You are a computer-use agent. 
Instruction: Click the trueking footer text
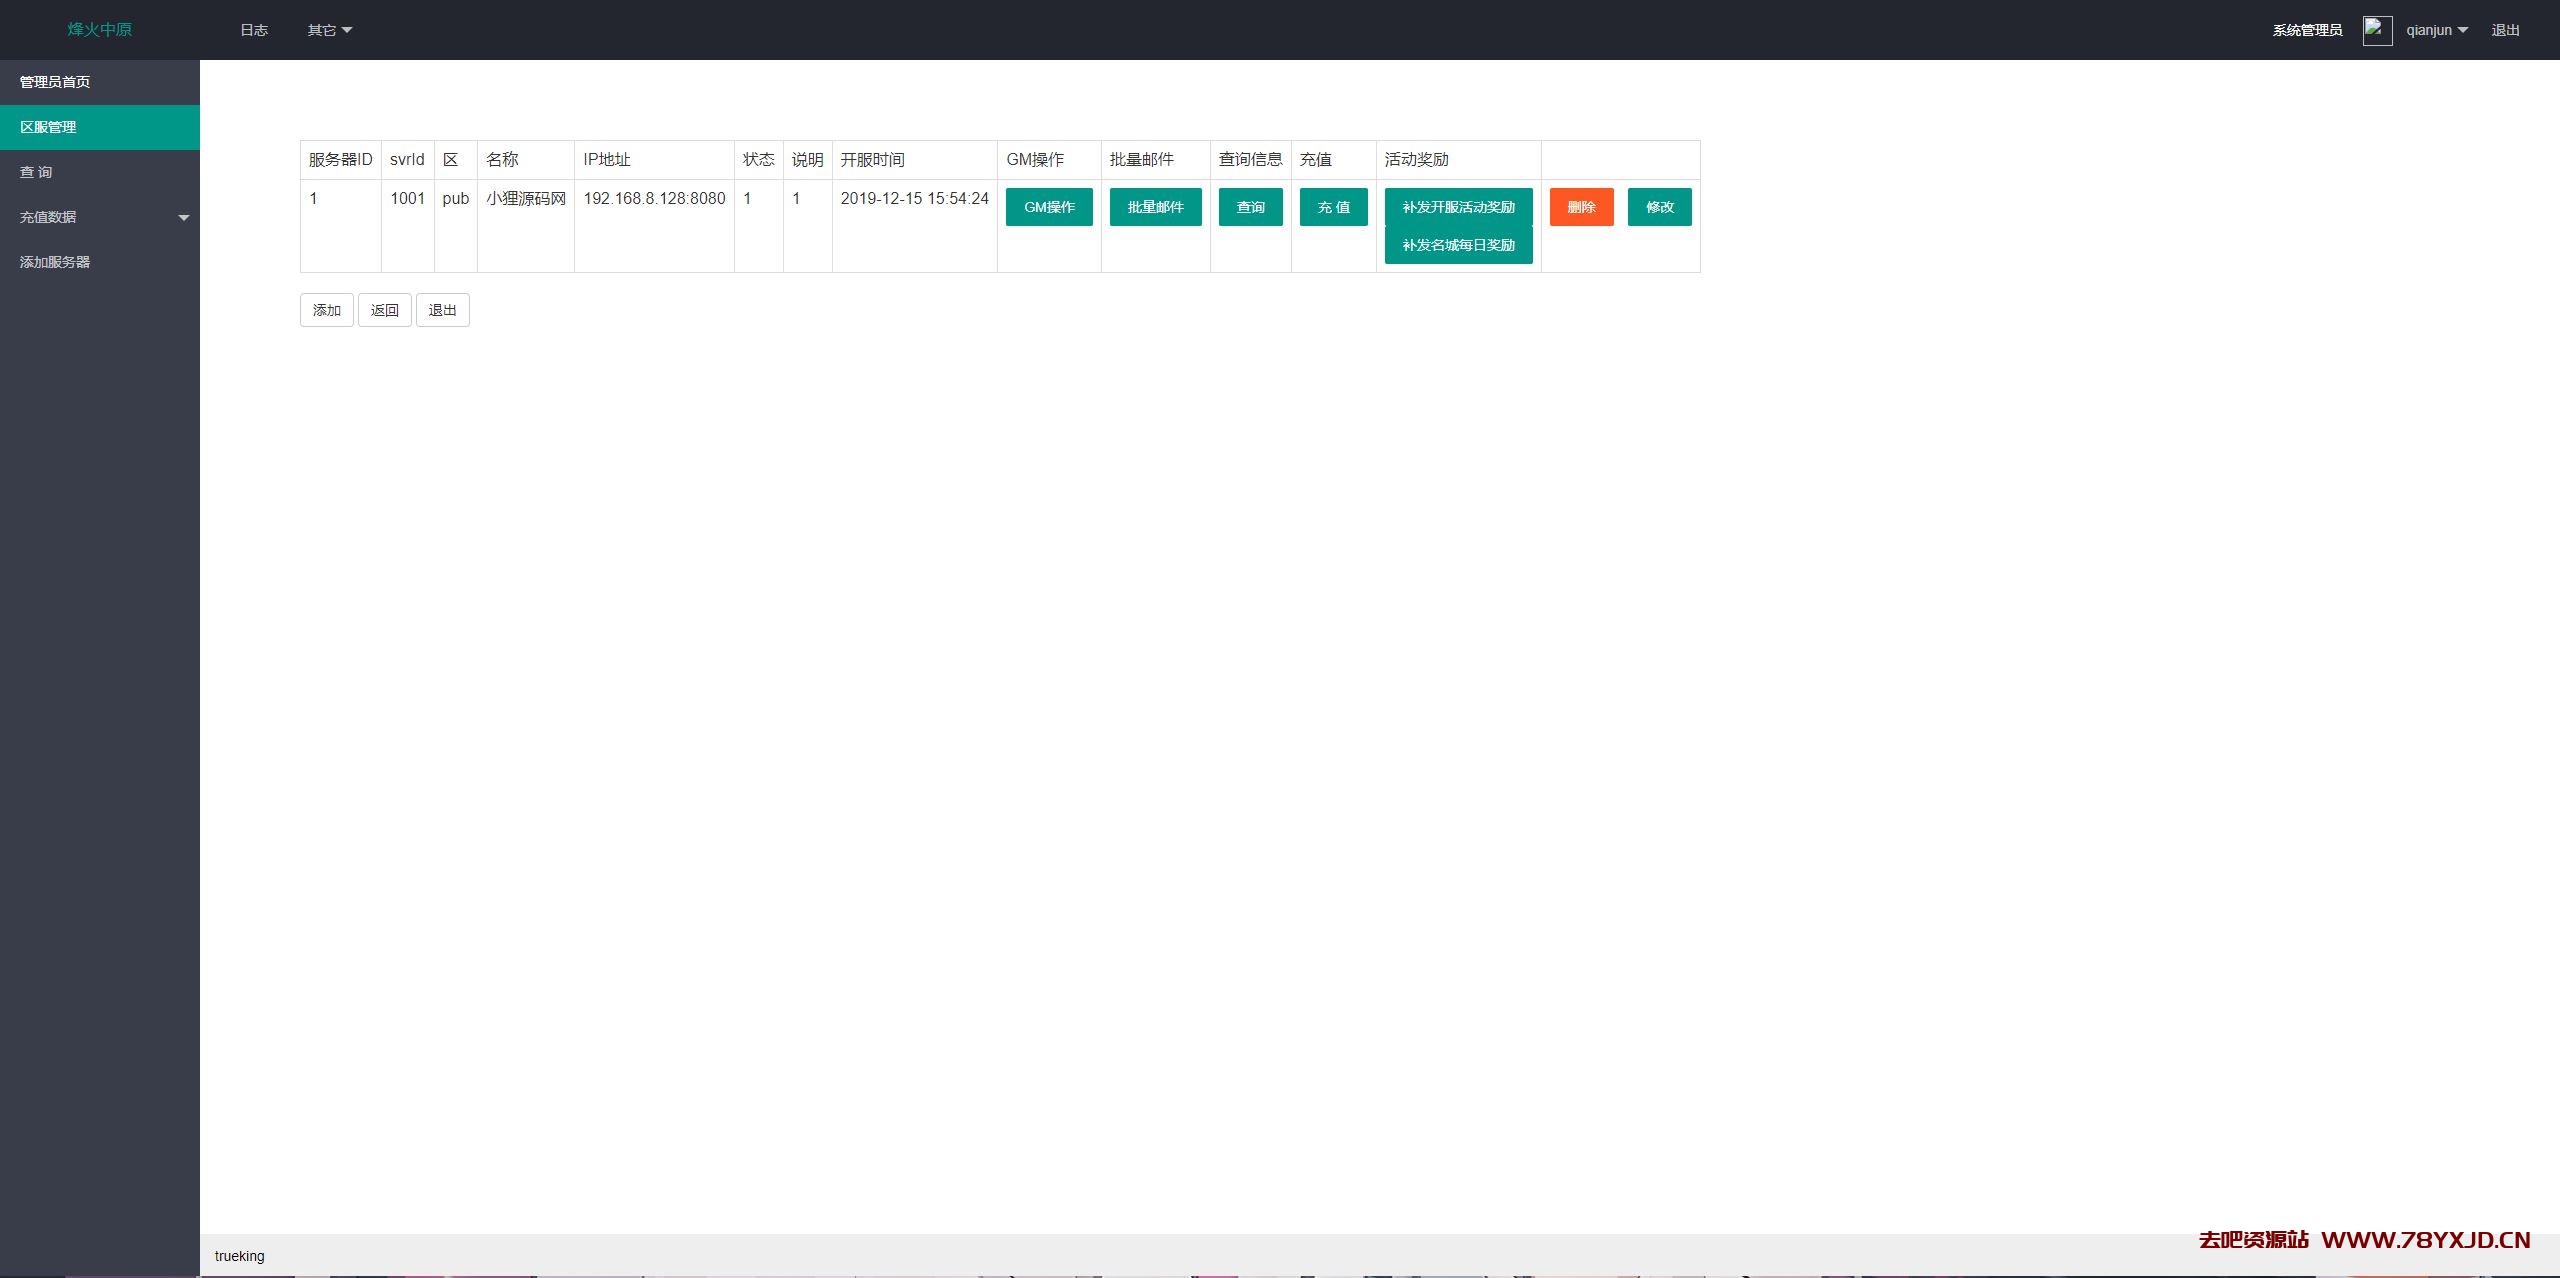pyautogui.click(x=240, y=1256)
